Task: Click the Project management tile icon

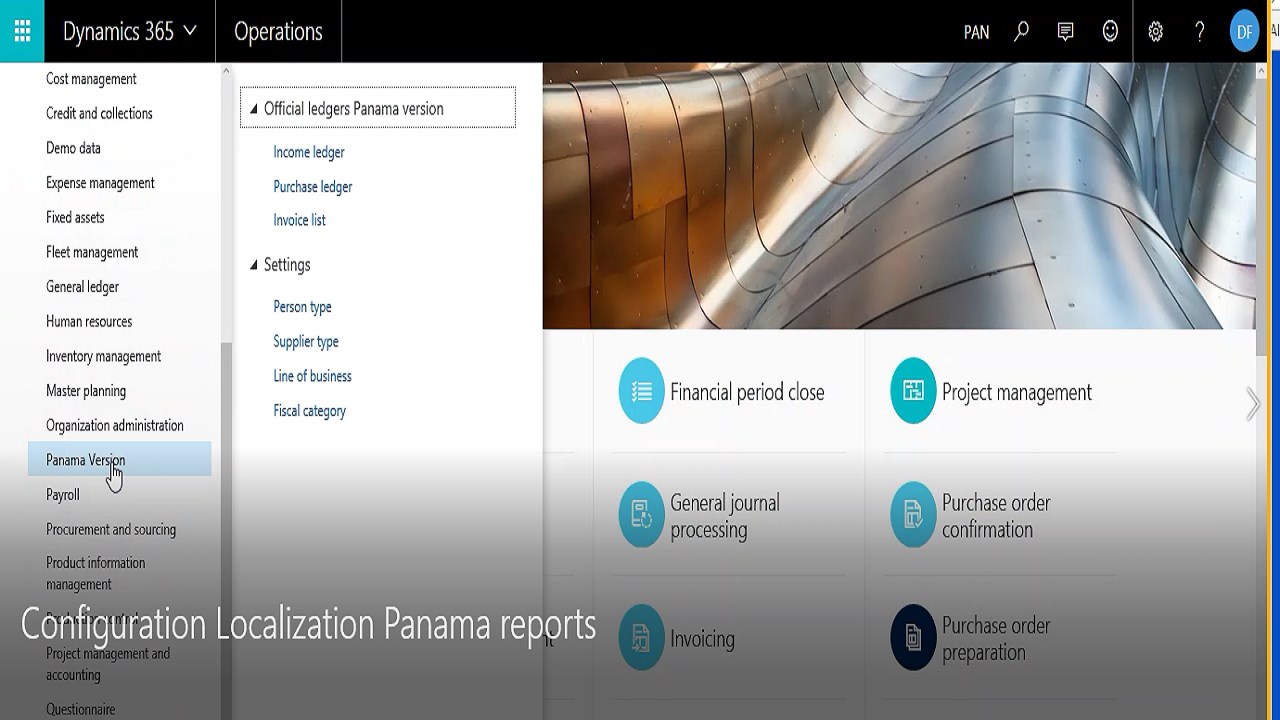Action: [x=913, y=391]
